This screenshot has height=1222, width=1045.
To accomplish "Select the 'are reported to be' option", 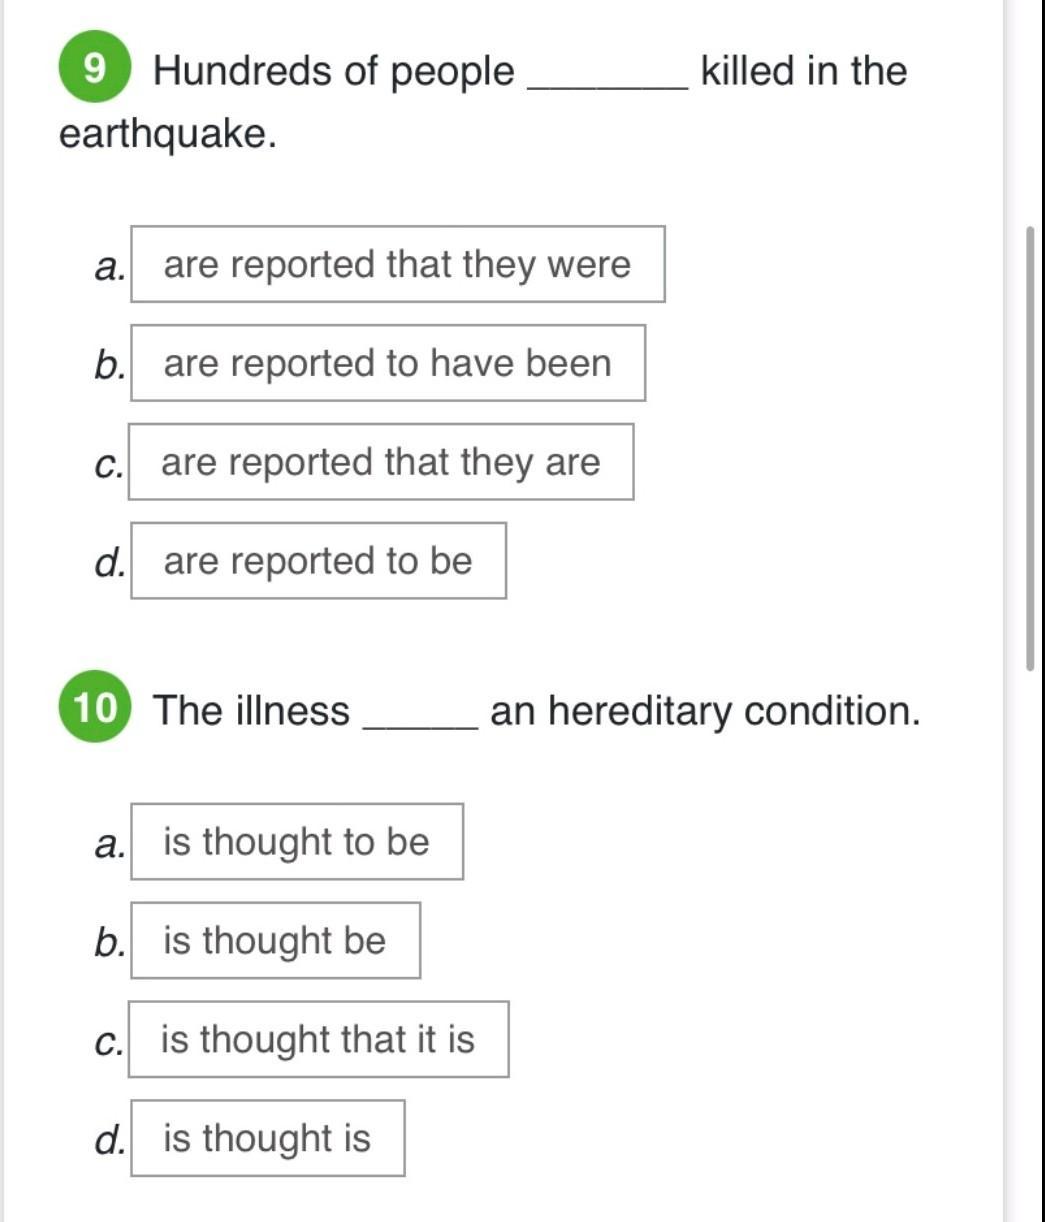I will coord(318,562).
